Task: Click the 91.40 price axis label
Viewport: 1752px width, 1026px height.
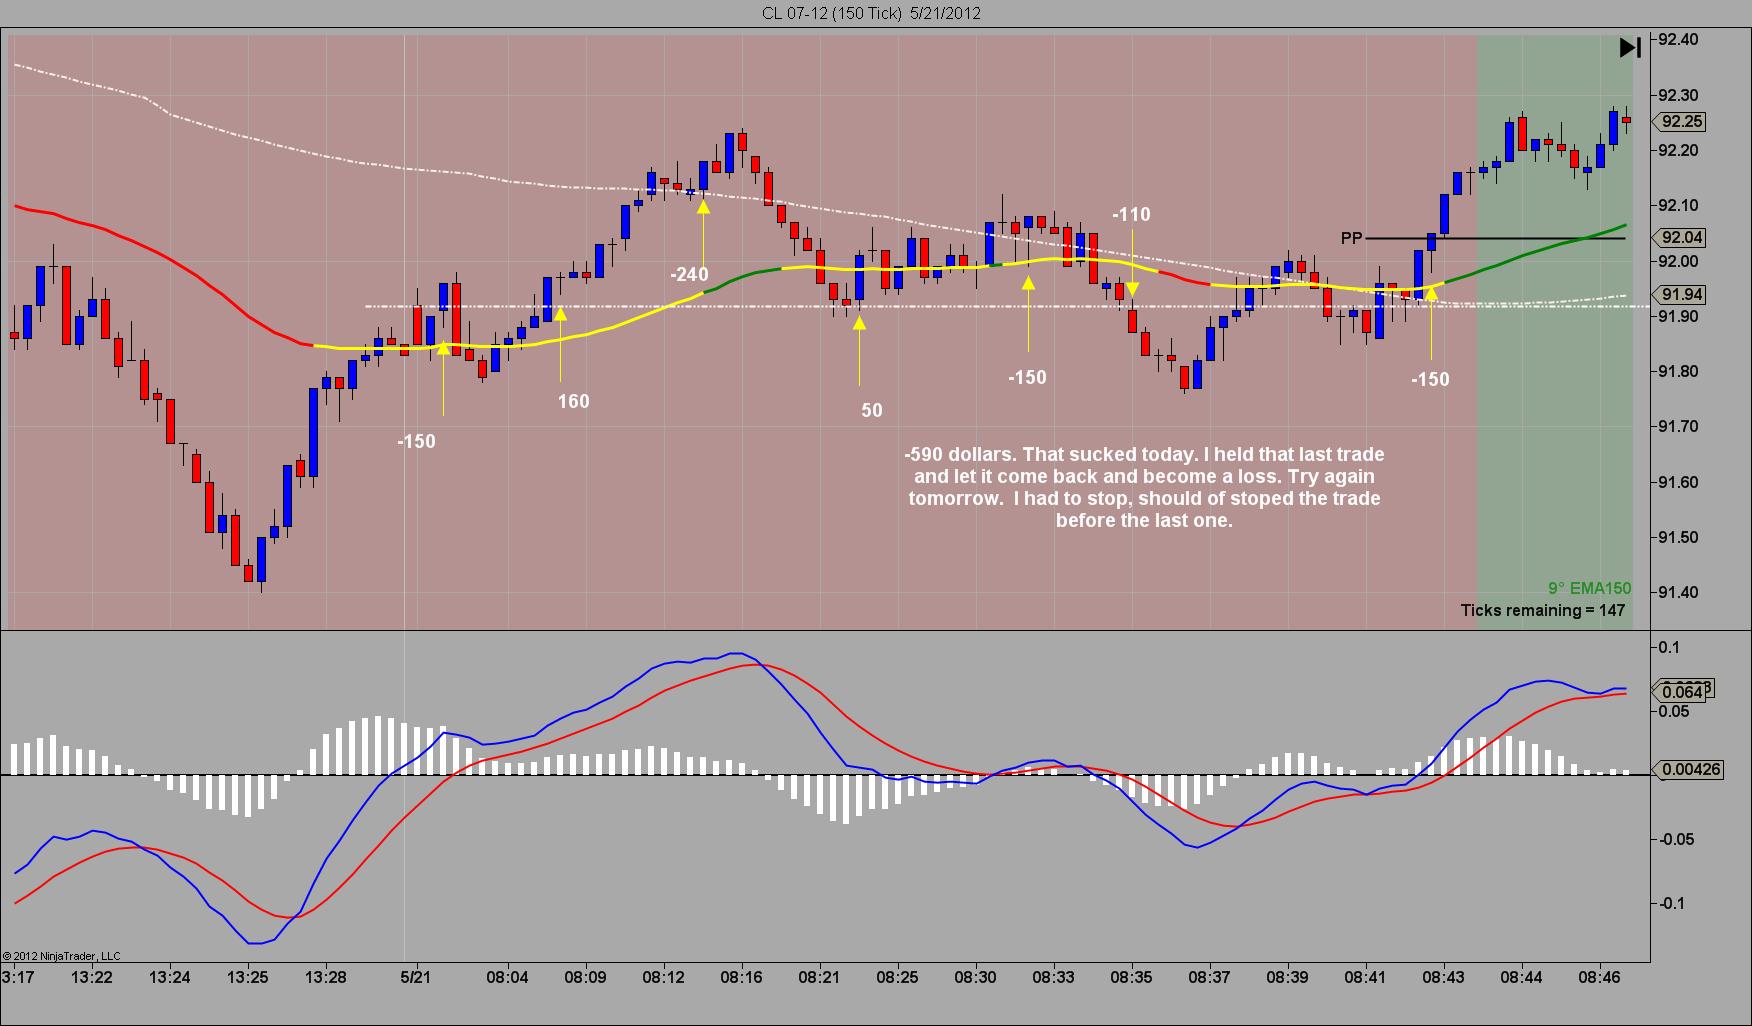Action: coord(1678,593)
